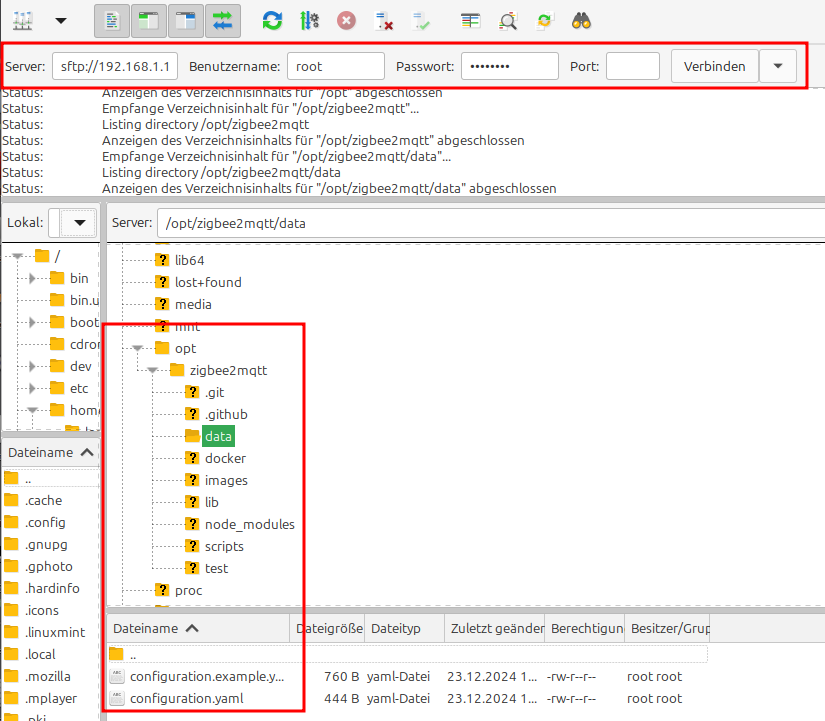Image resolution: width=825 pixels, height=721 pixels.
Task: Click into the Port input field
Action: (632, 67)
